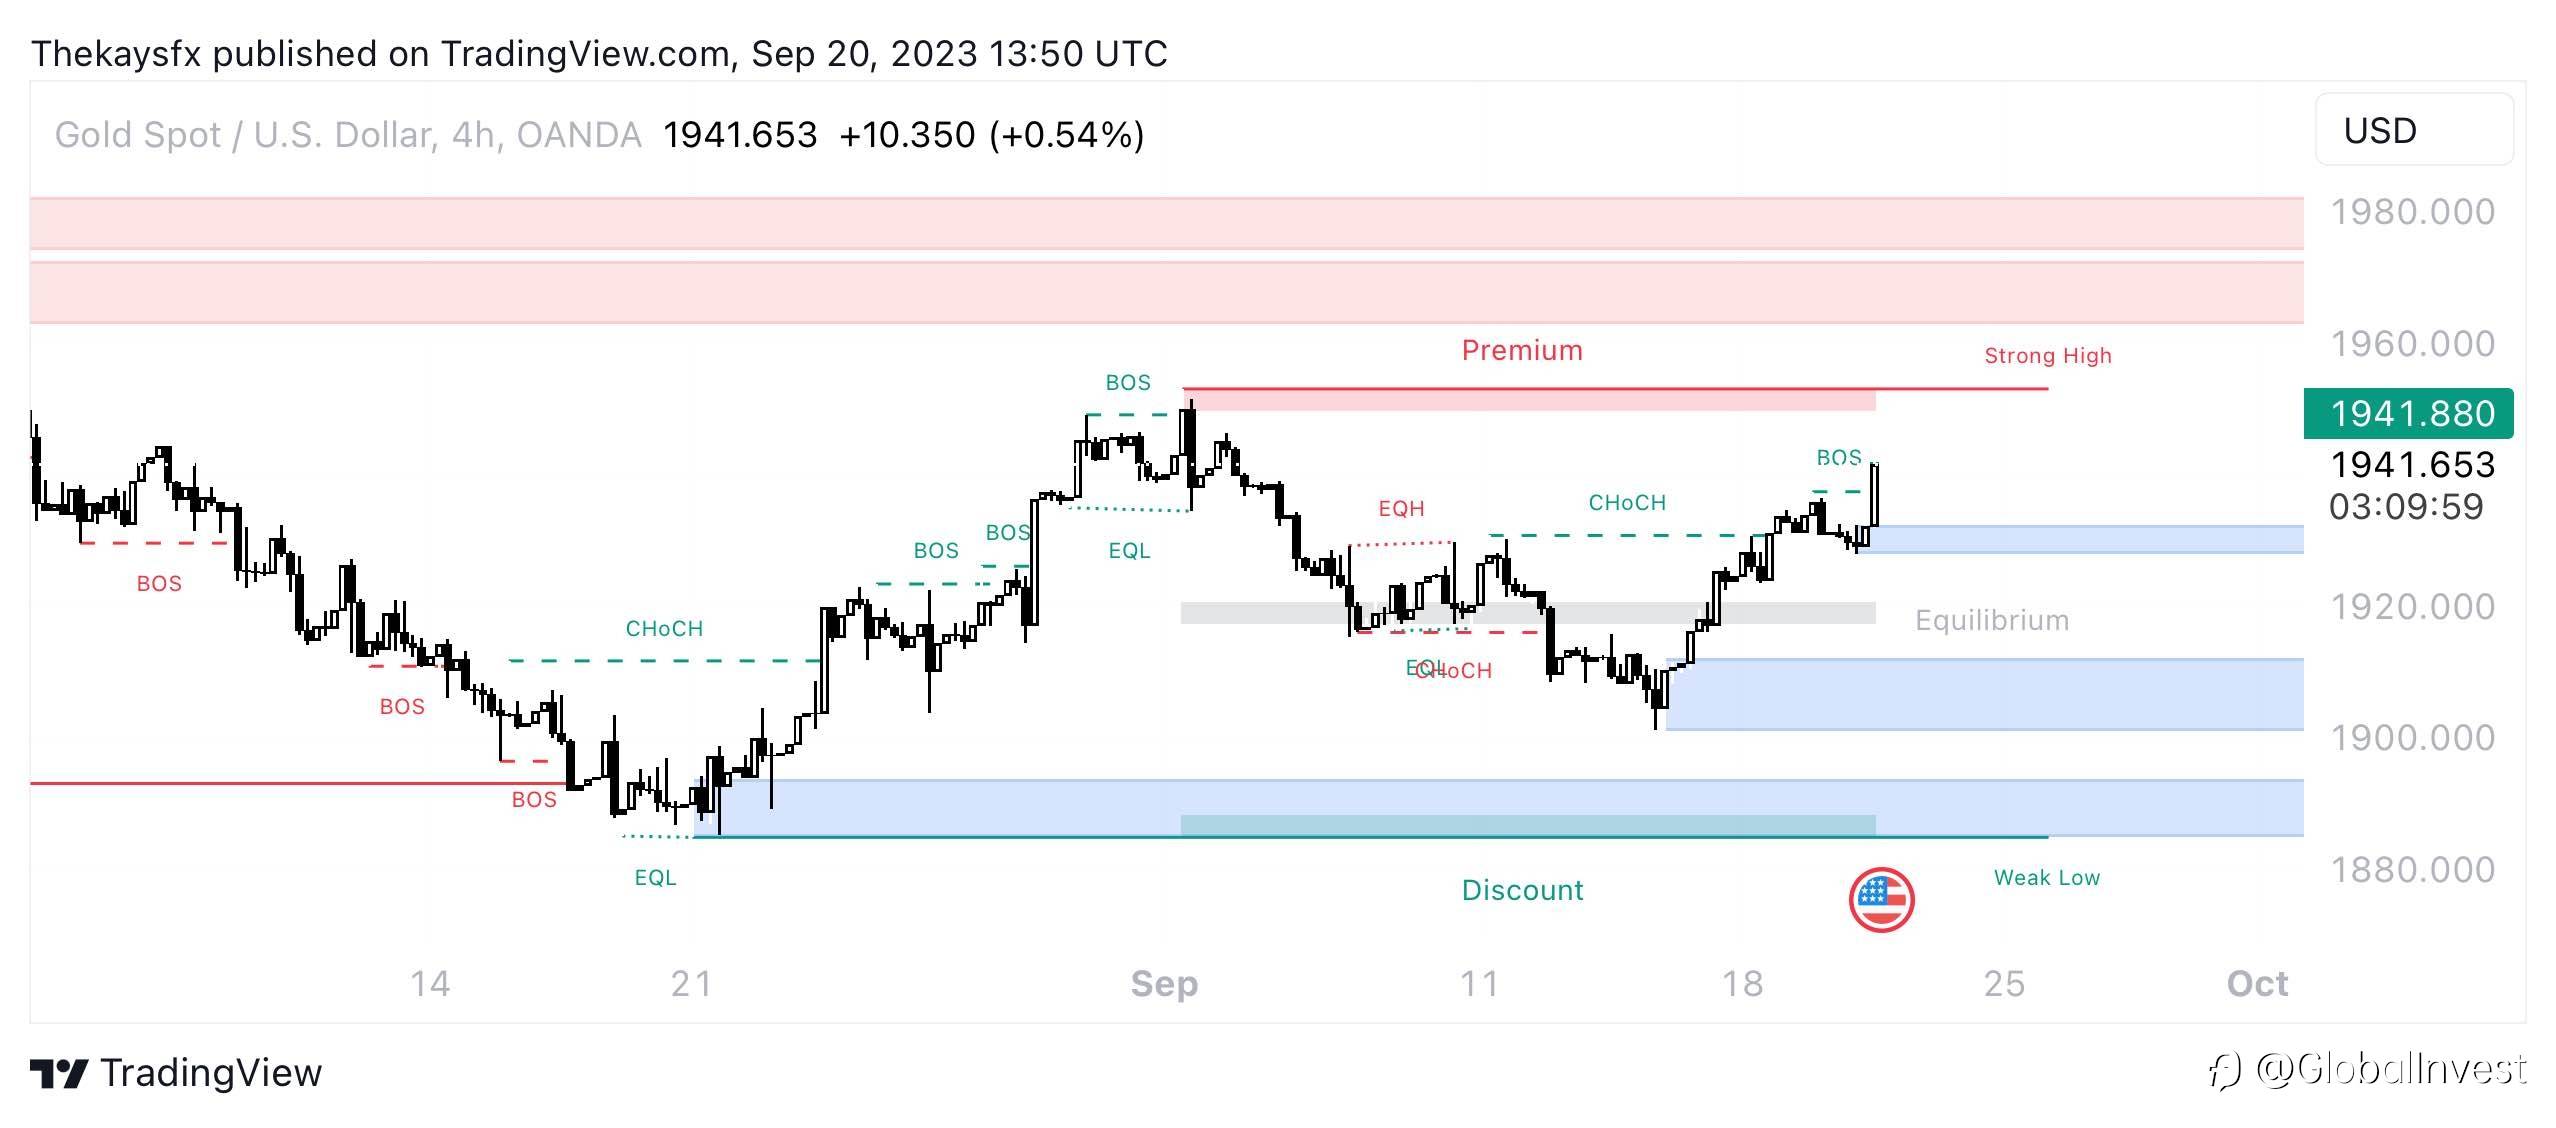Viewport: 2556px width, 1128px height.
Task: Click the US flag economic event icon
Action: (x=1881, y=900)
